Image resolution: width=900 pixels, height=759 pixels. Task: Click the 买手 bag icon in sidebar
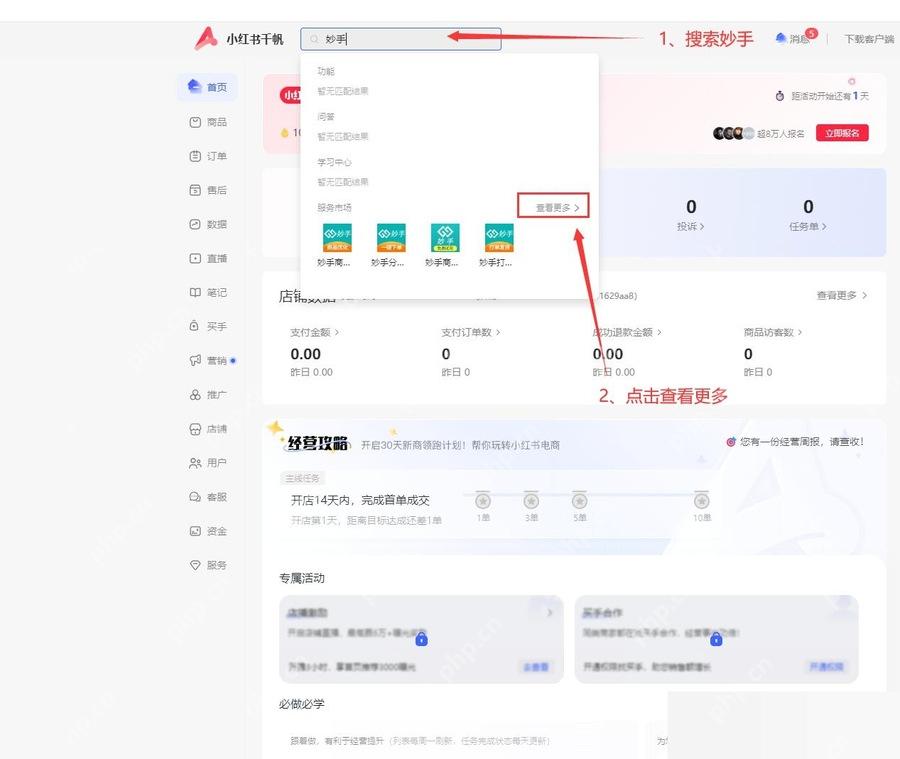click(195, 326)
